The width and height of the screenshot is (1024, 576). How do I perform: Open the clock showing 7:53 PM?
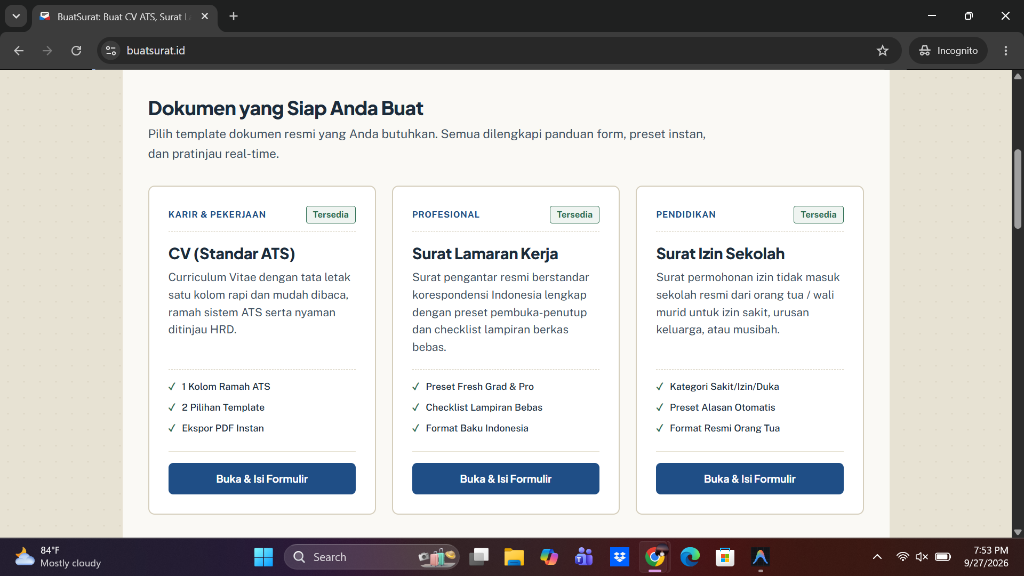point(985,557)
